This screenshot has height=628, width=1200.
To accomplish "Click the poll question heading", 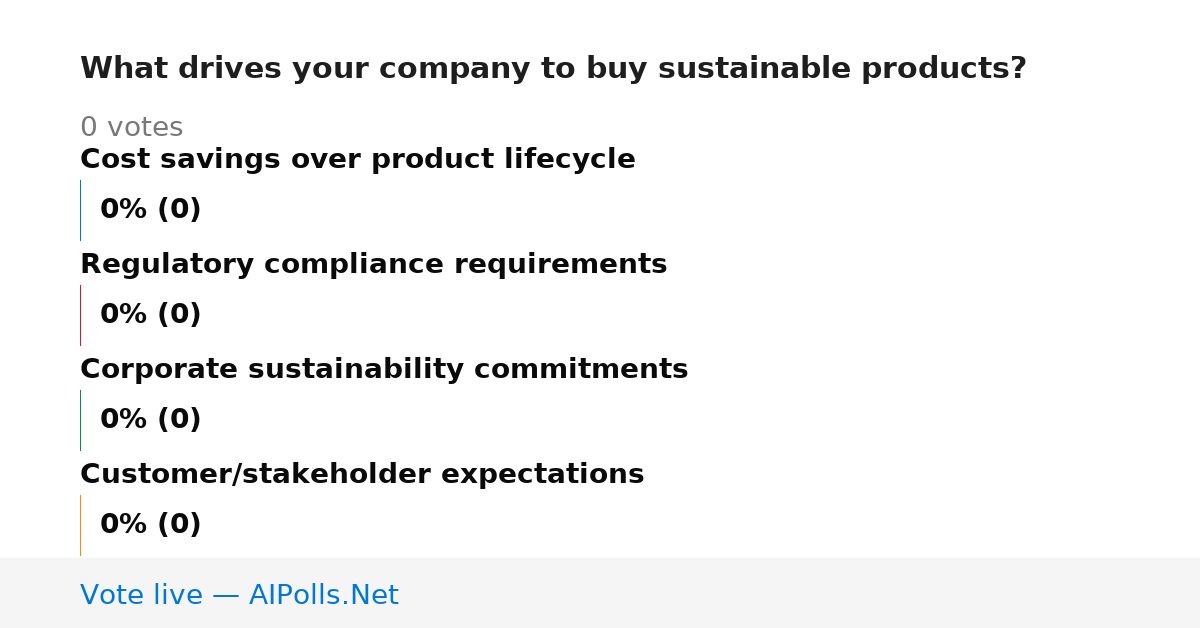I will pyautogui.click(x=553, y=69).
